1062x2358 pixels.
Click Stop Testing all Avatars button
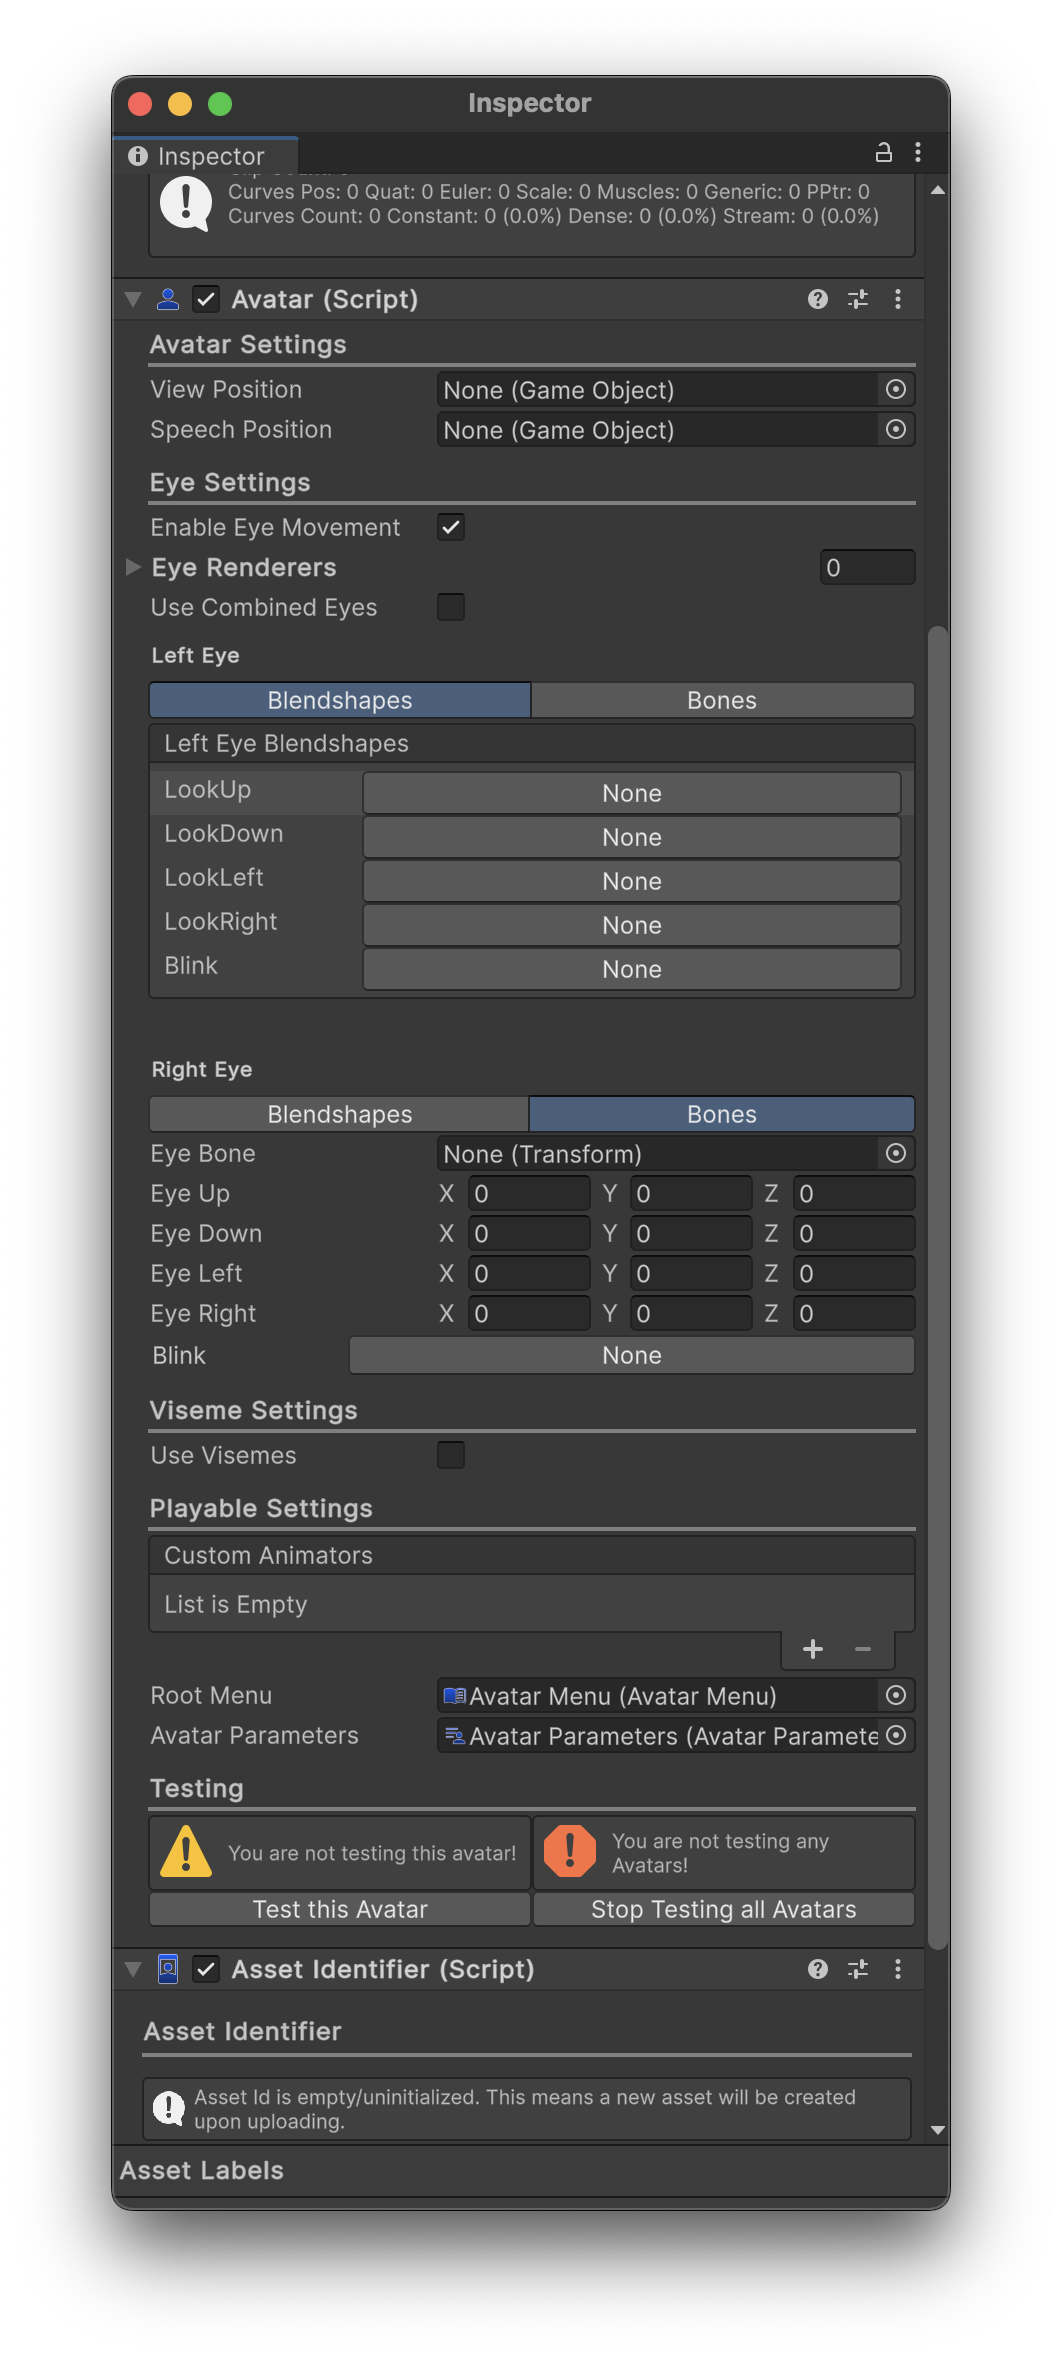click(x=723, y=1909)
